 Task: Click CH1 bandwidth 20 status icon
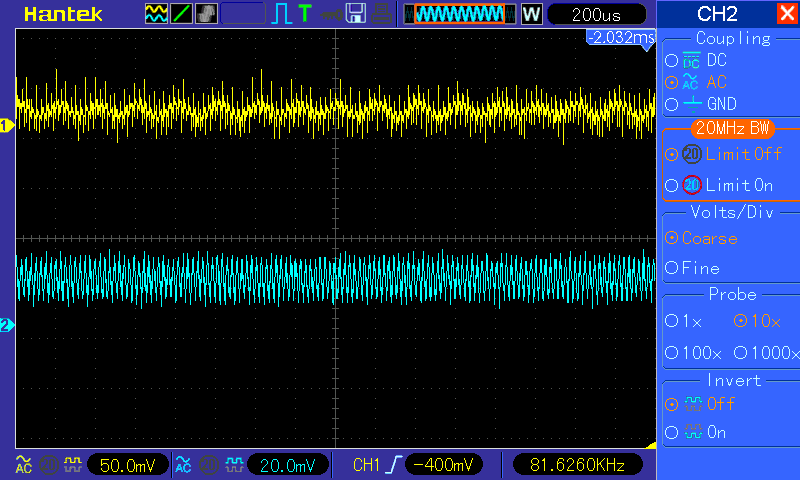(48, 465)
